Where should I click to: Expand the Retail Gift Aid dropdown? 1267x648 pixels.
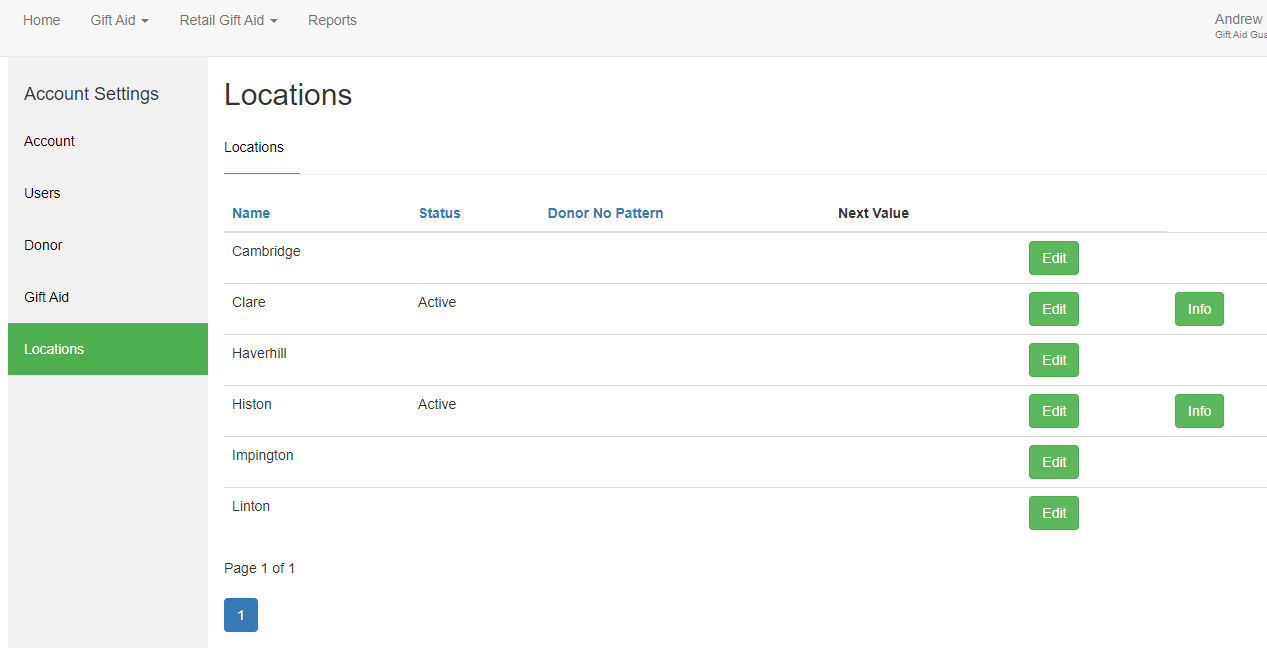pyautogui.click(x=228, y=20)
